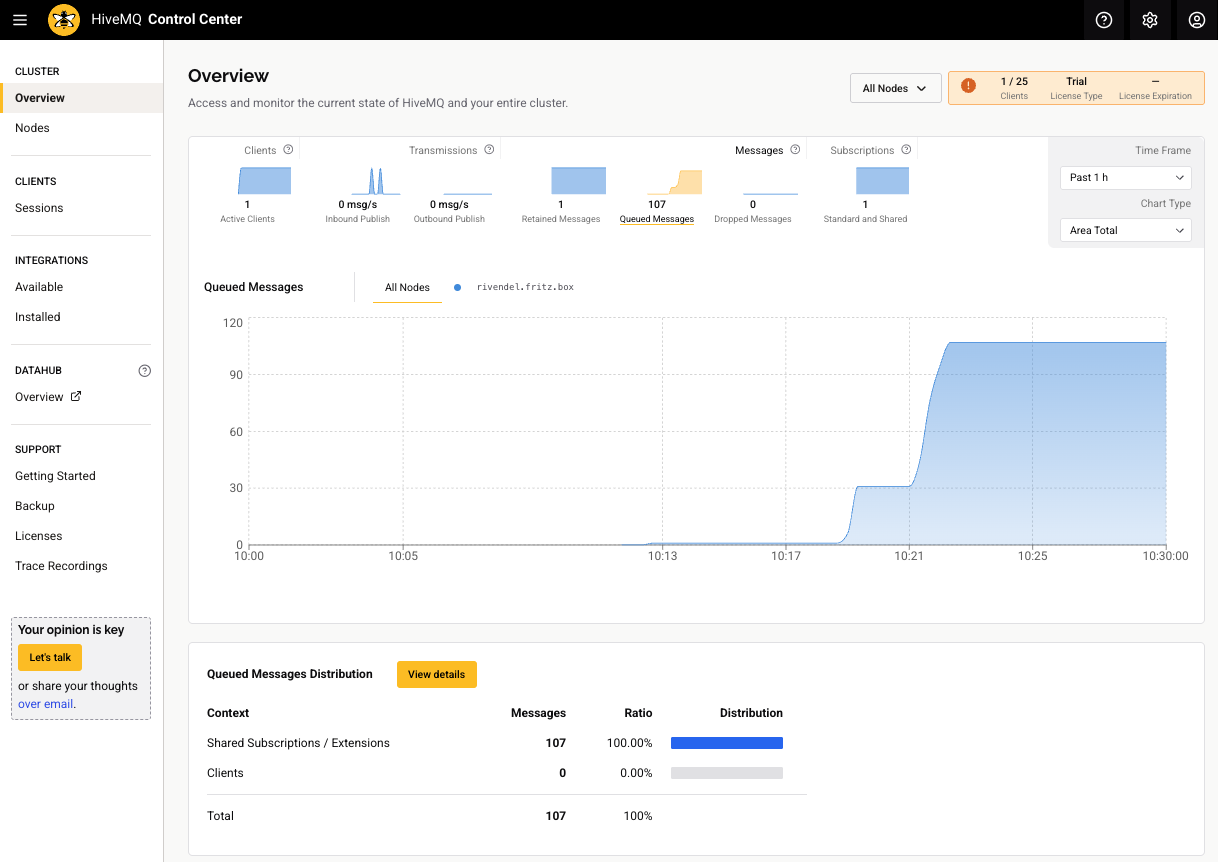Open the Chart Type dropdown
The image size is (1218, 862).
click(1125, 230)
